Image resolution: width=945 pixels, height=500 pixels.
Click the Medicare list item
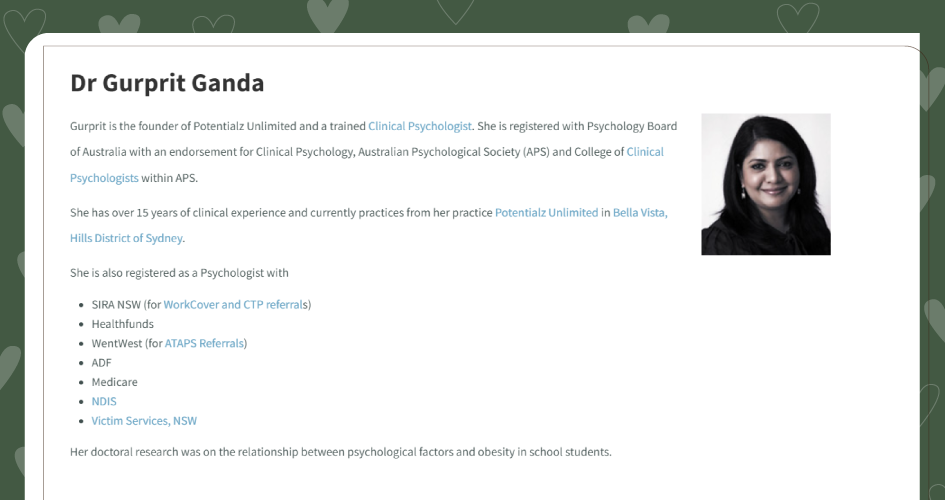click(115, 382)
